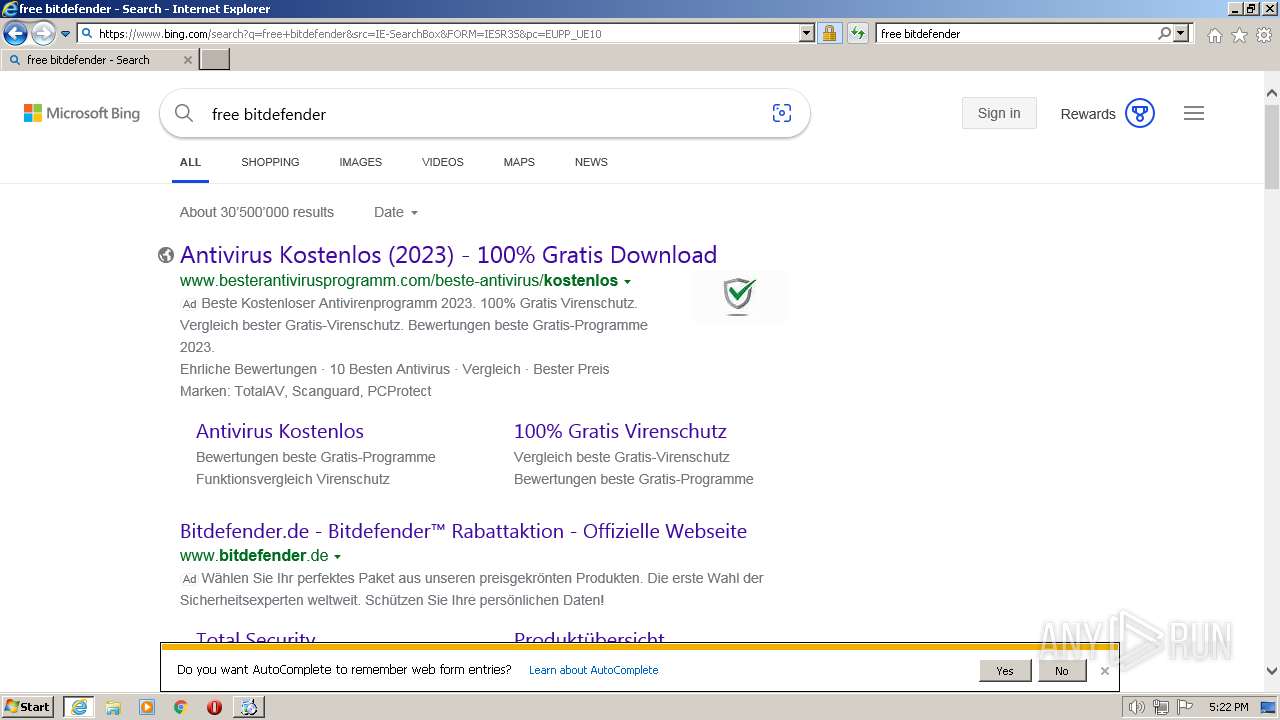Click the IE Back navigation button
The width and height of the screenshot is (1280, 720).
coord(15,33)
